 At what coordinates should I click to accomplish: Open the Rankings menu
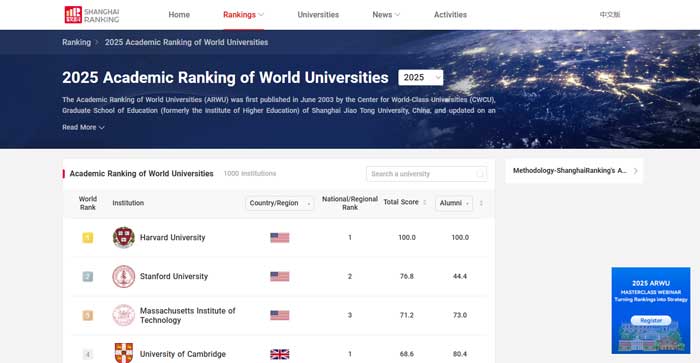pos(243,15)
